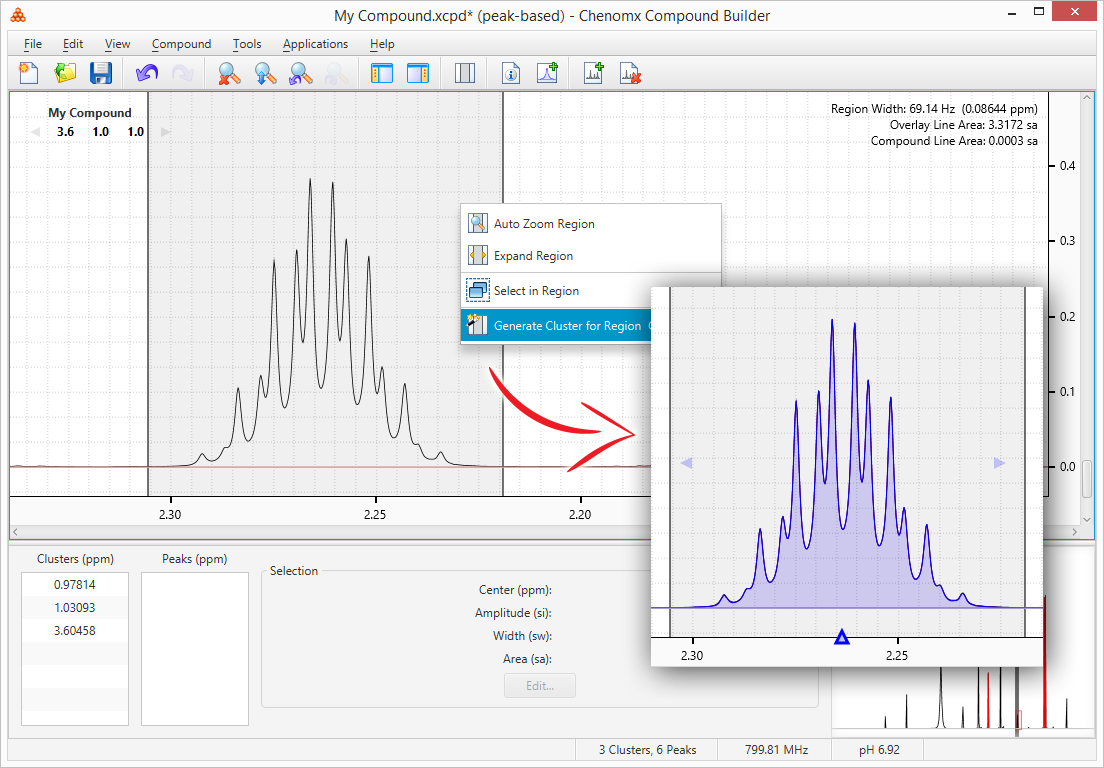The height and width of the screenshot is (768, 1104).
Task: Click the Width (sw): label
Action: pyautogui.click(x=522, y=636)
